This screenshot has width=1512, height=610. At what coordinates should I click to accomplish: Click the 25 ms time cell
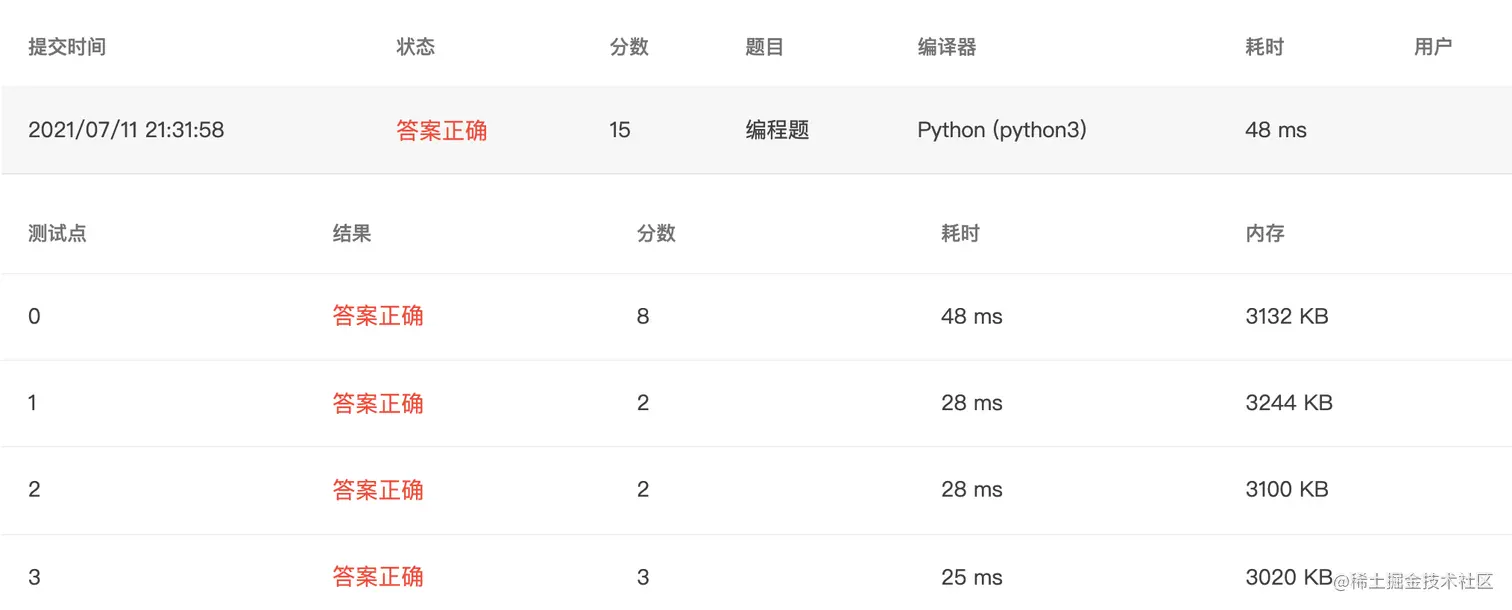coord(972,577)
